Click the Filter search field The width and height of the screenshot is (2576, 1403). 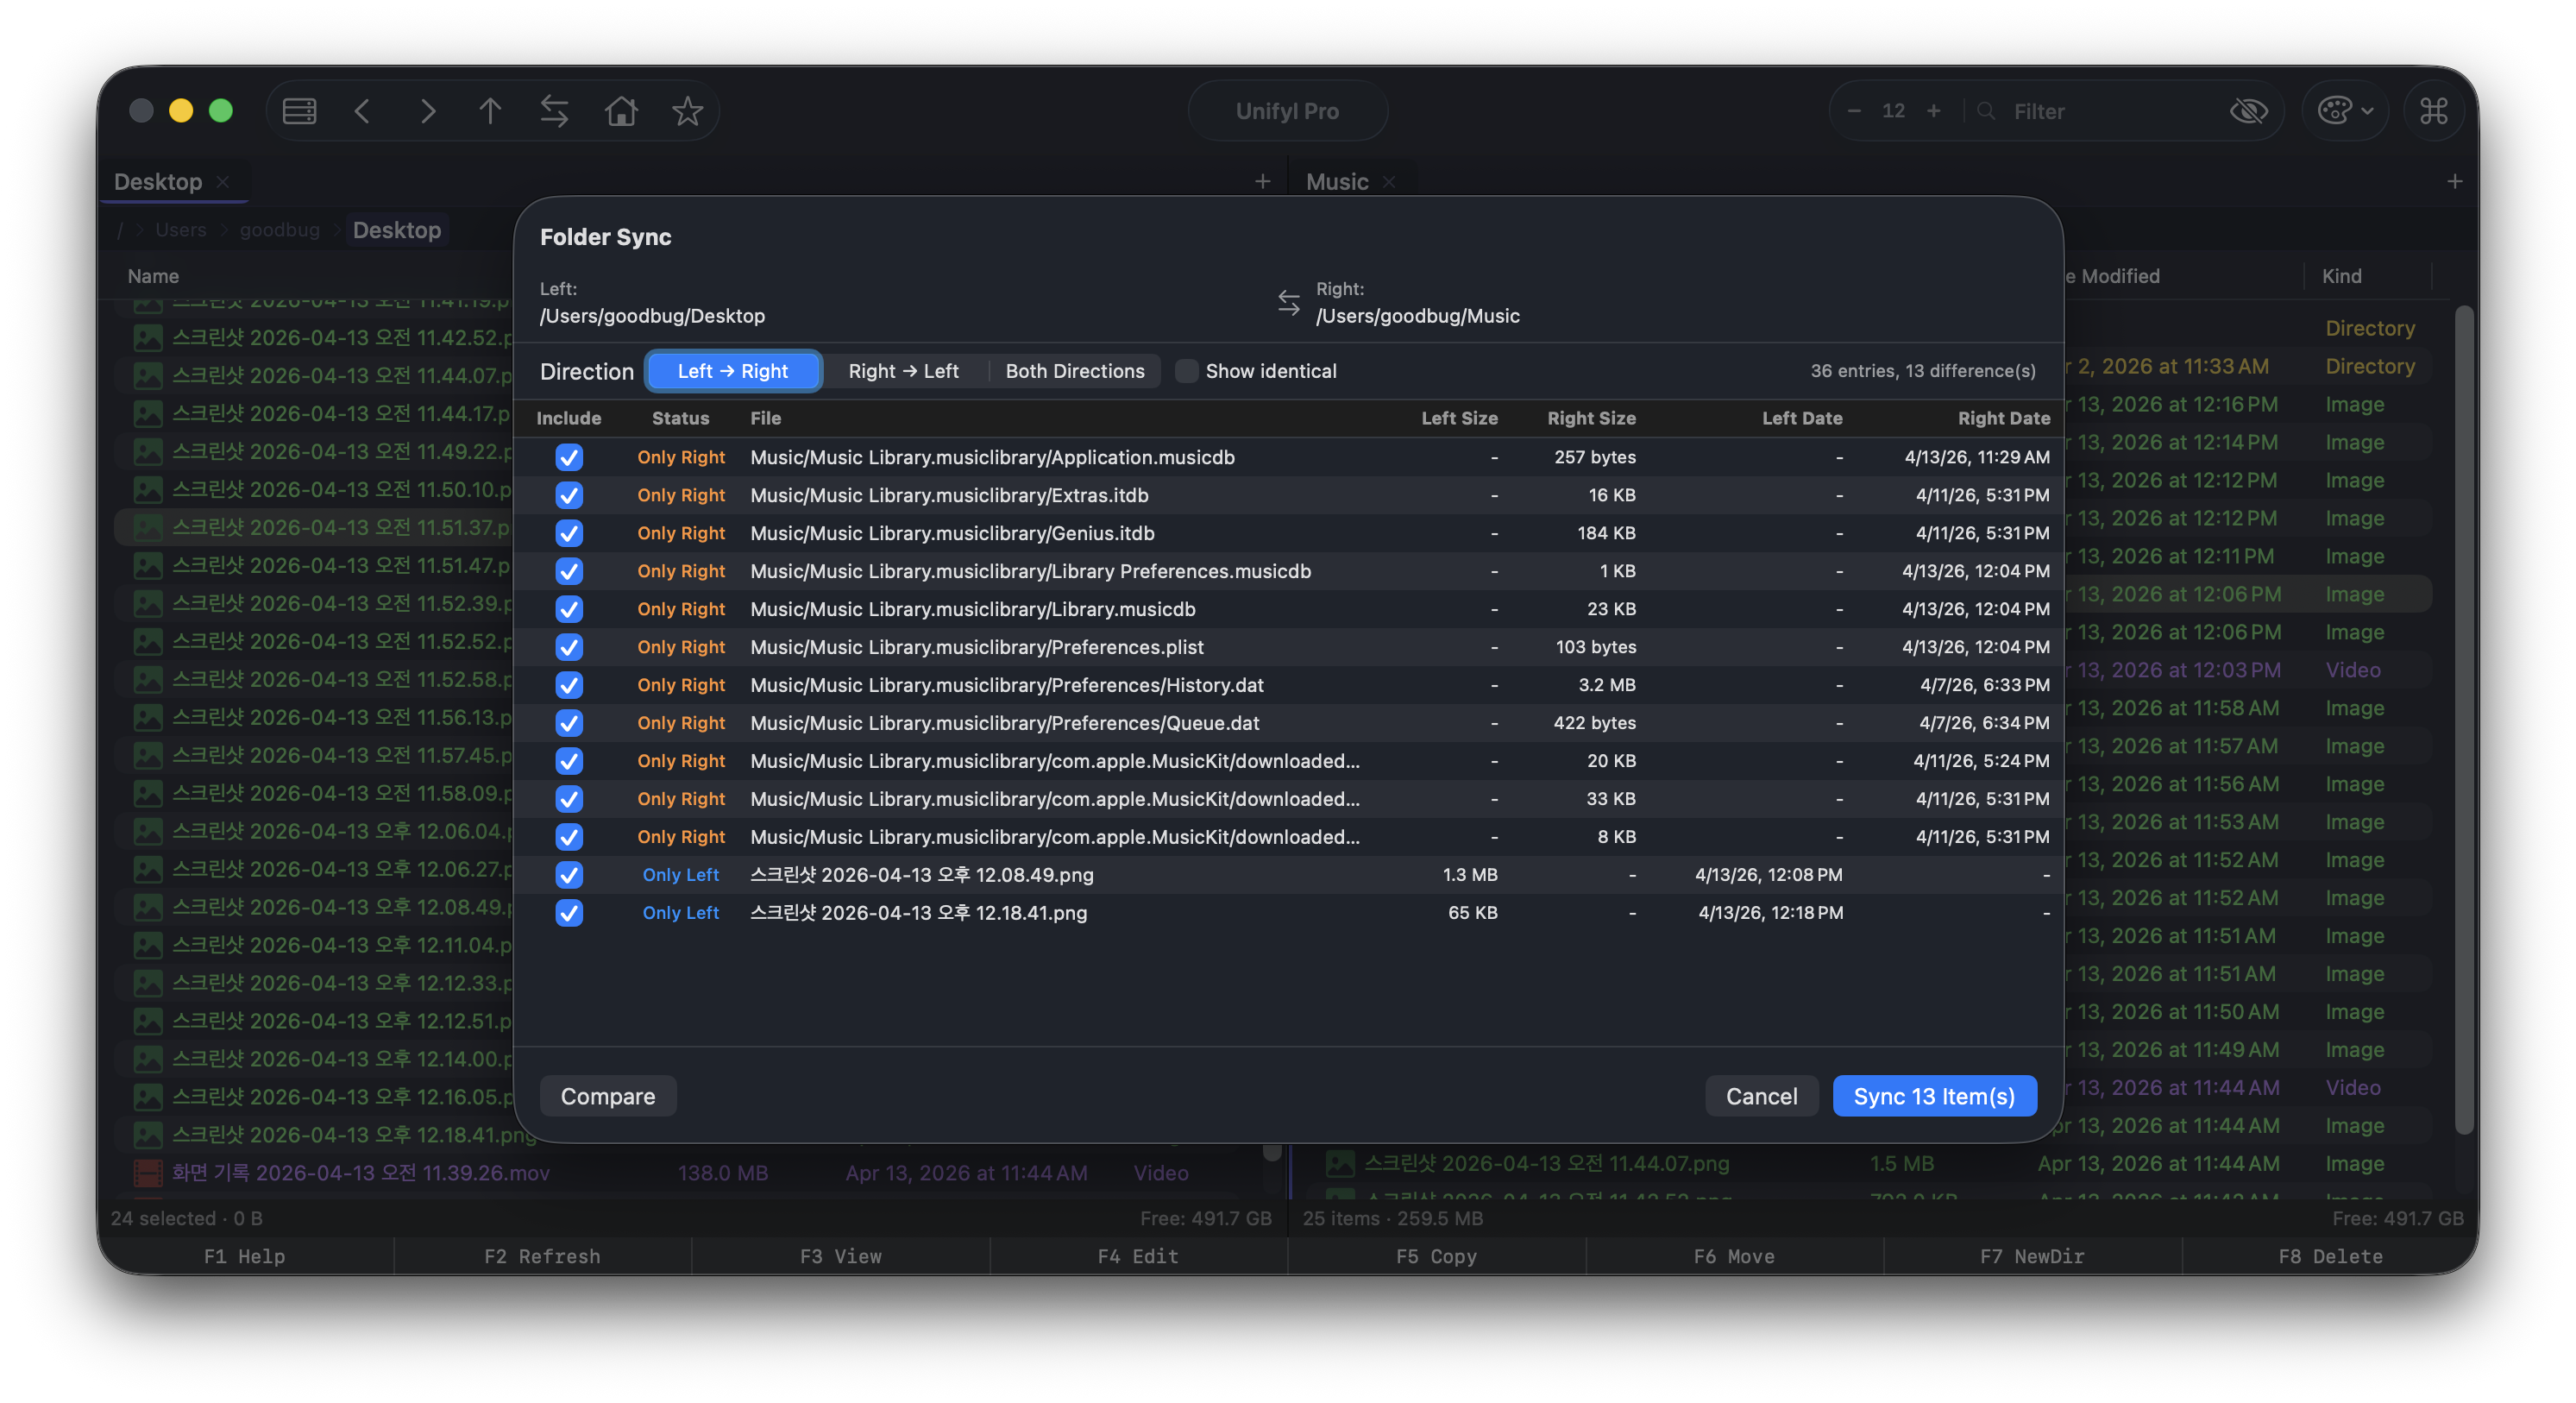coord(2100,111)
